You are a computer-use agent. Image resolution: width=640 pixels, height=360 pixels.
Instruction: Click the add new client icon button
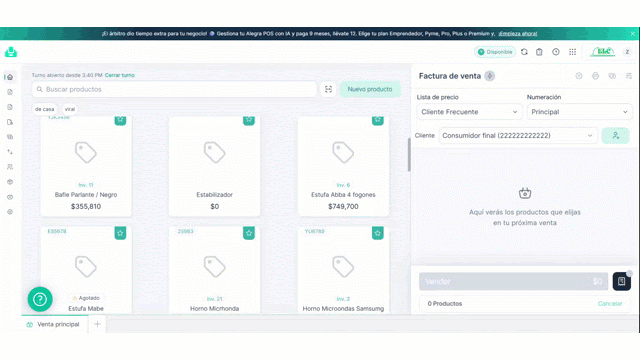615,136
